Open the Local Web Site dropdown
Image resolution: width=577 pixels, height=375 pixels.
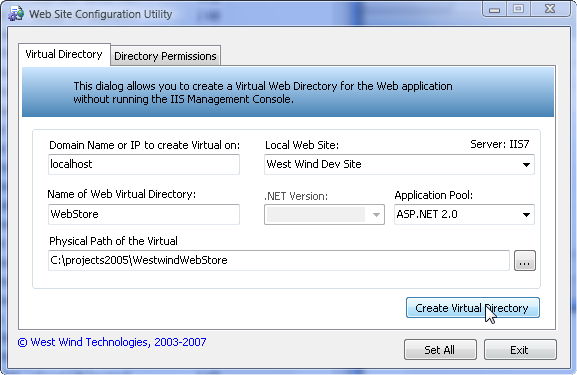tap(399, 164)
